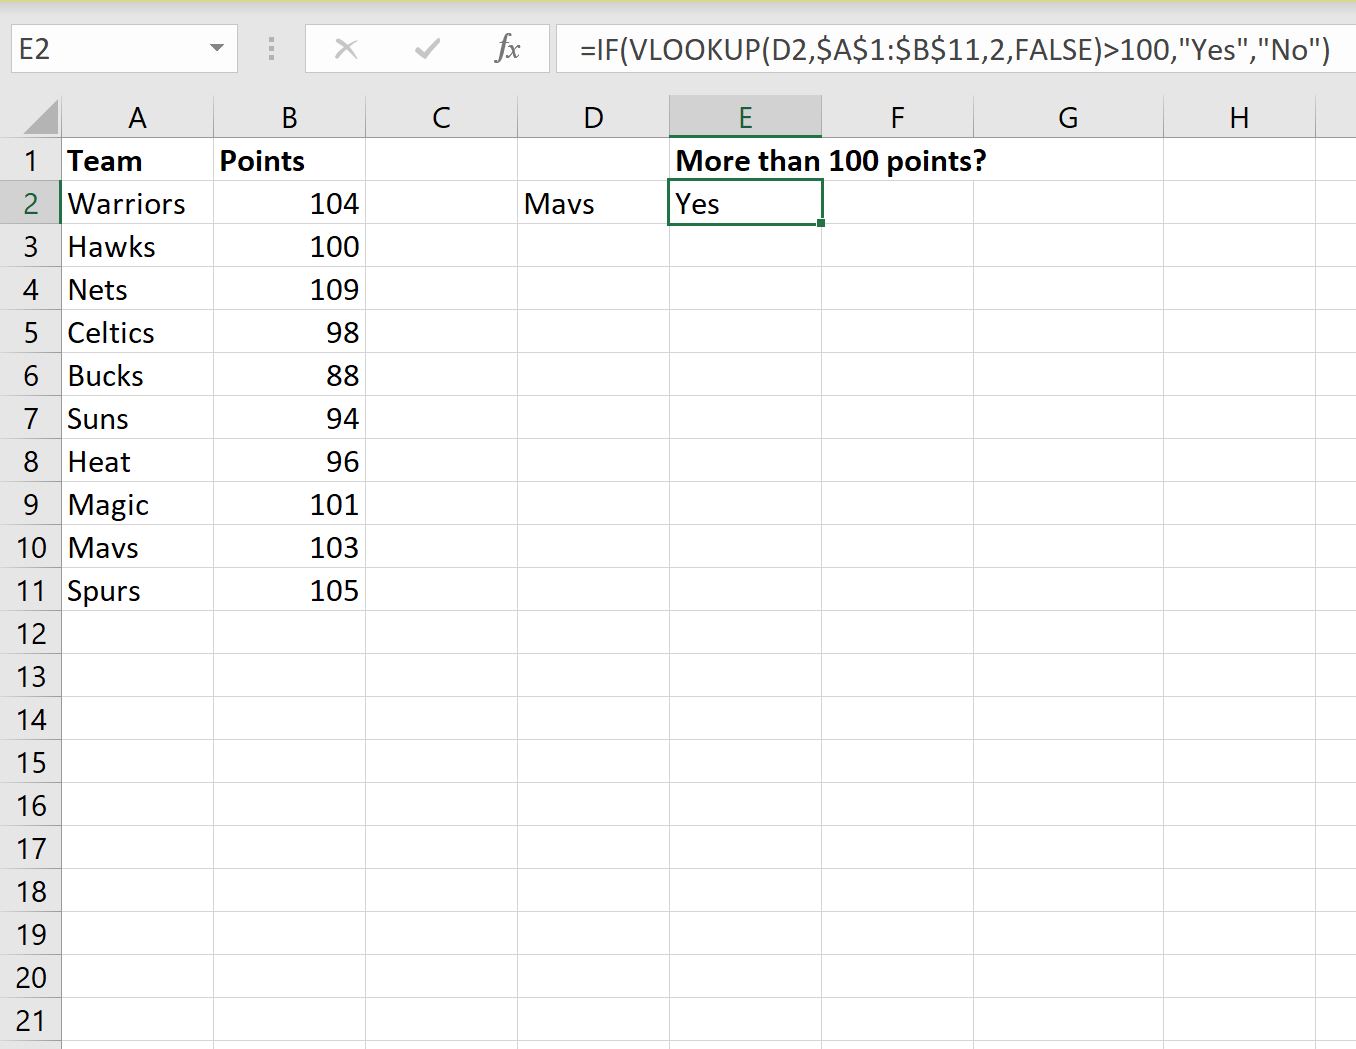Click the 'More than 100 points?' header cell

[x=745, y=160]
